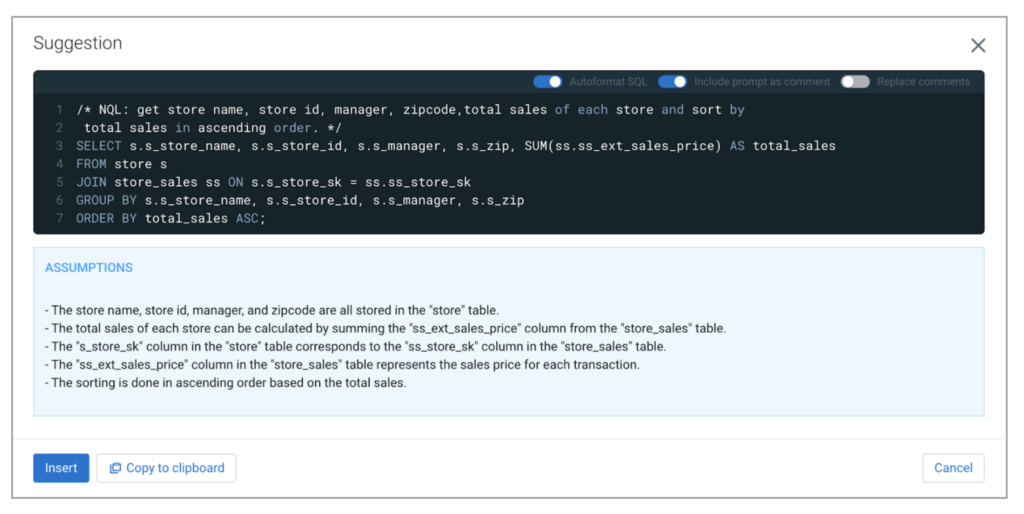Toggle the Autoformat SQL switch
The width and height of the screenshot is (1024, 514).
547,82
